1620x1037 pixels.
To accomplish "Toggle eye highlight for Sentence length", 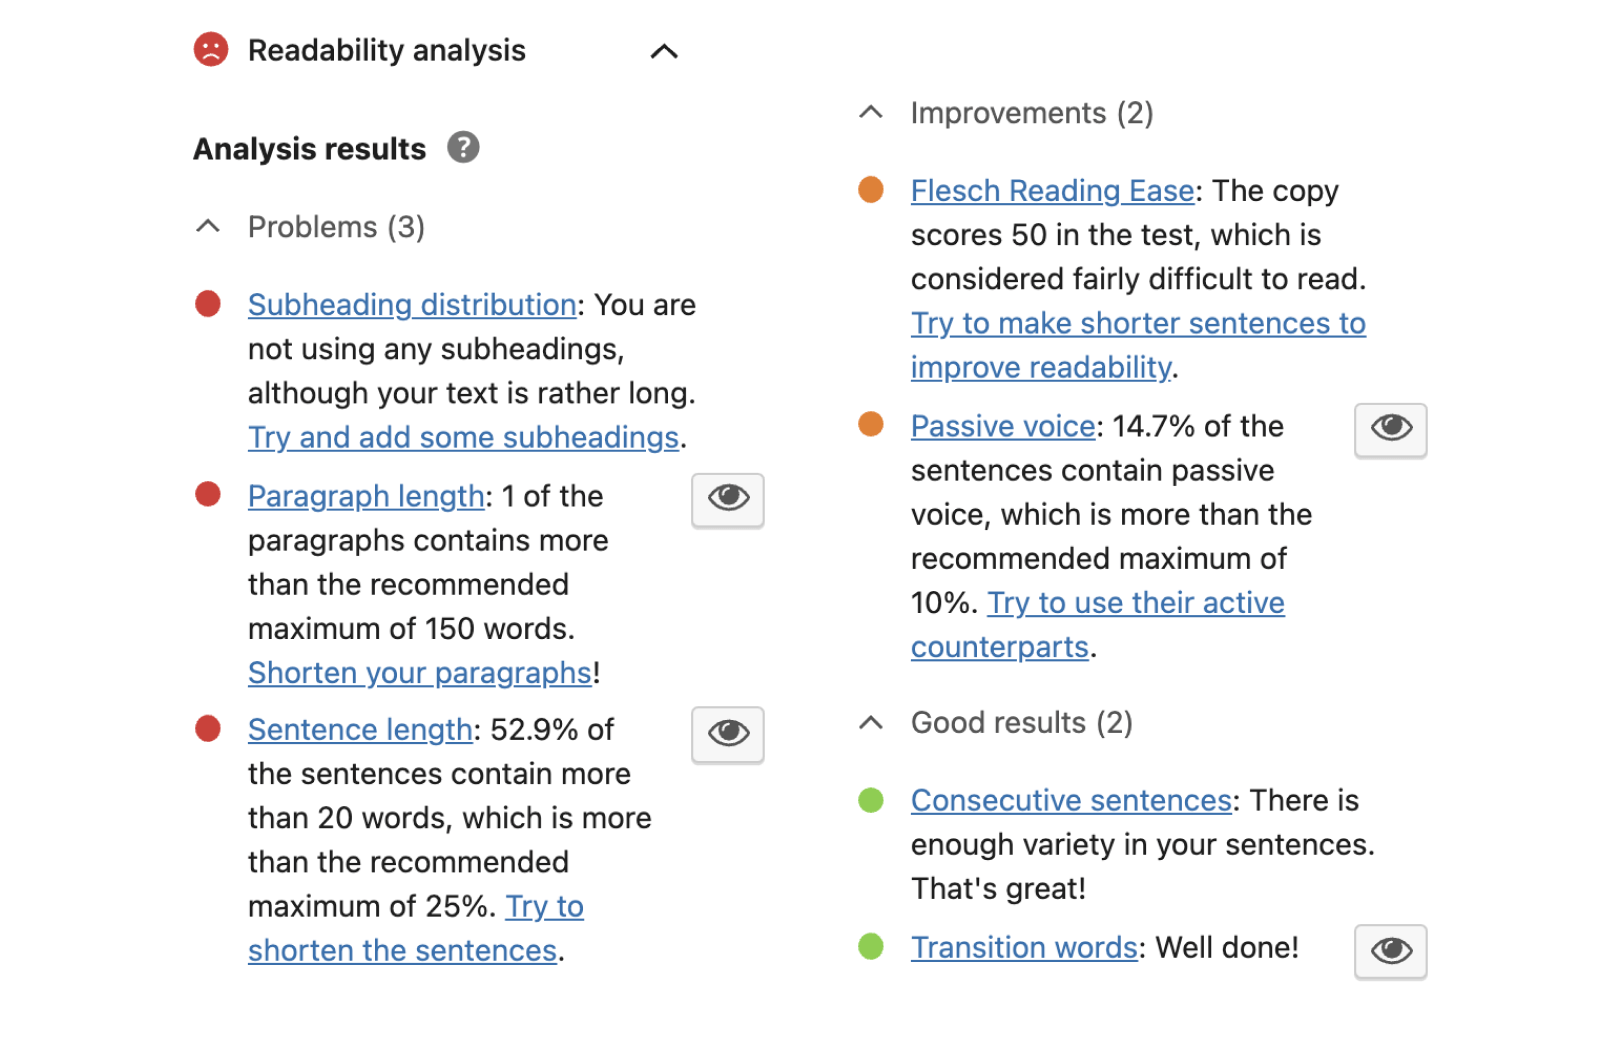I will click(728, 733).
